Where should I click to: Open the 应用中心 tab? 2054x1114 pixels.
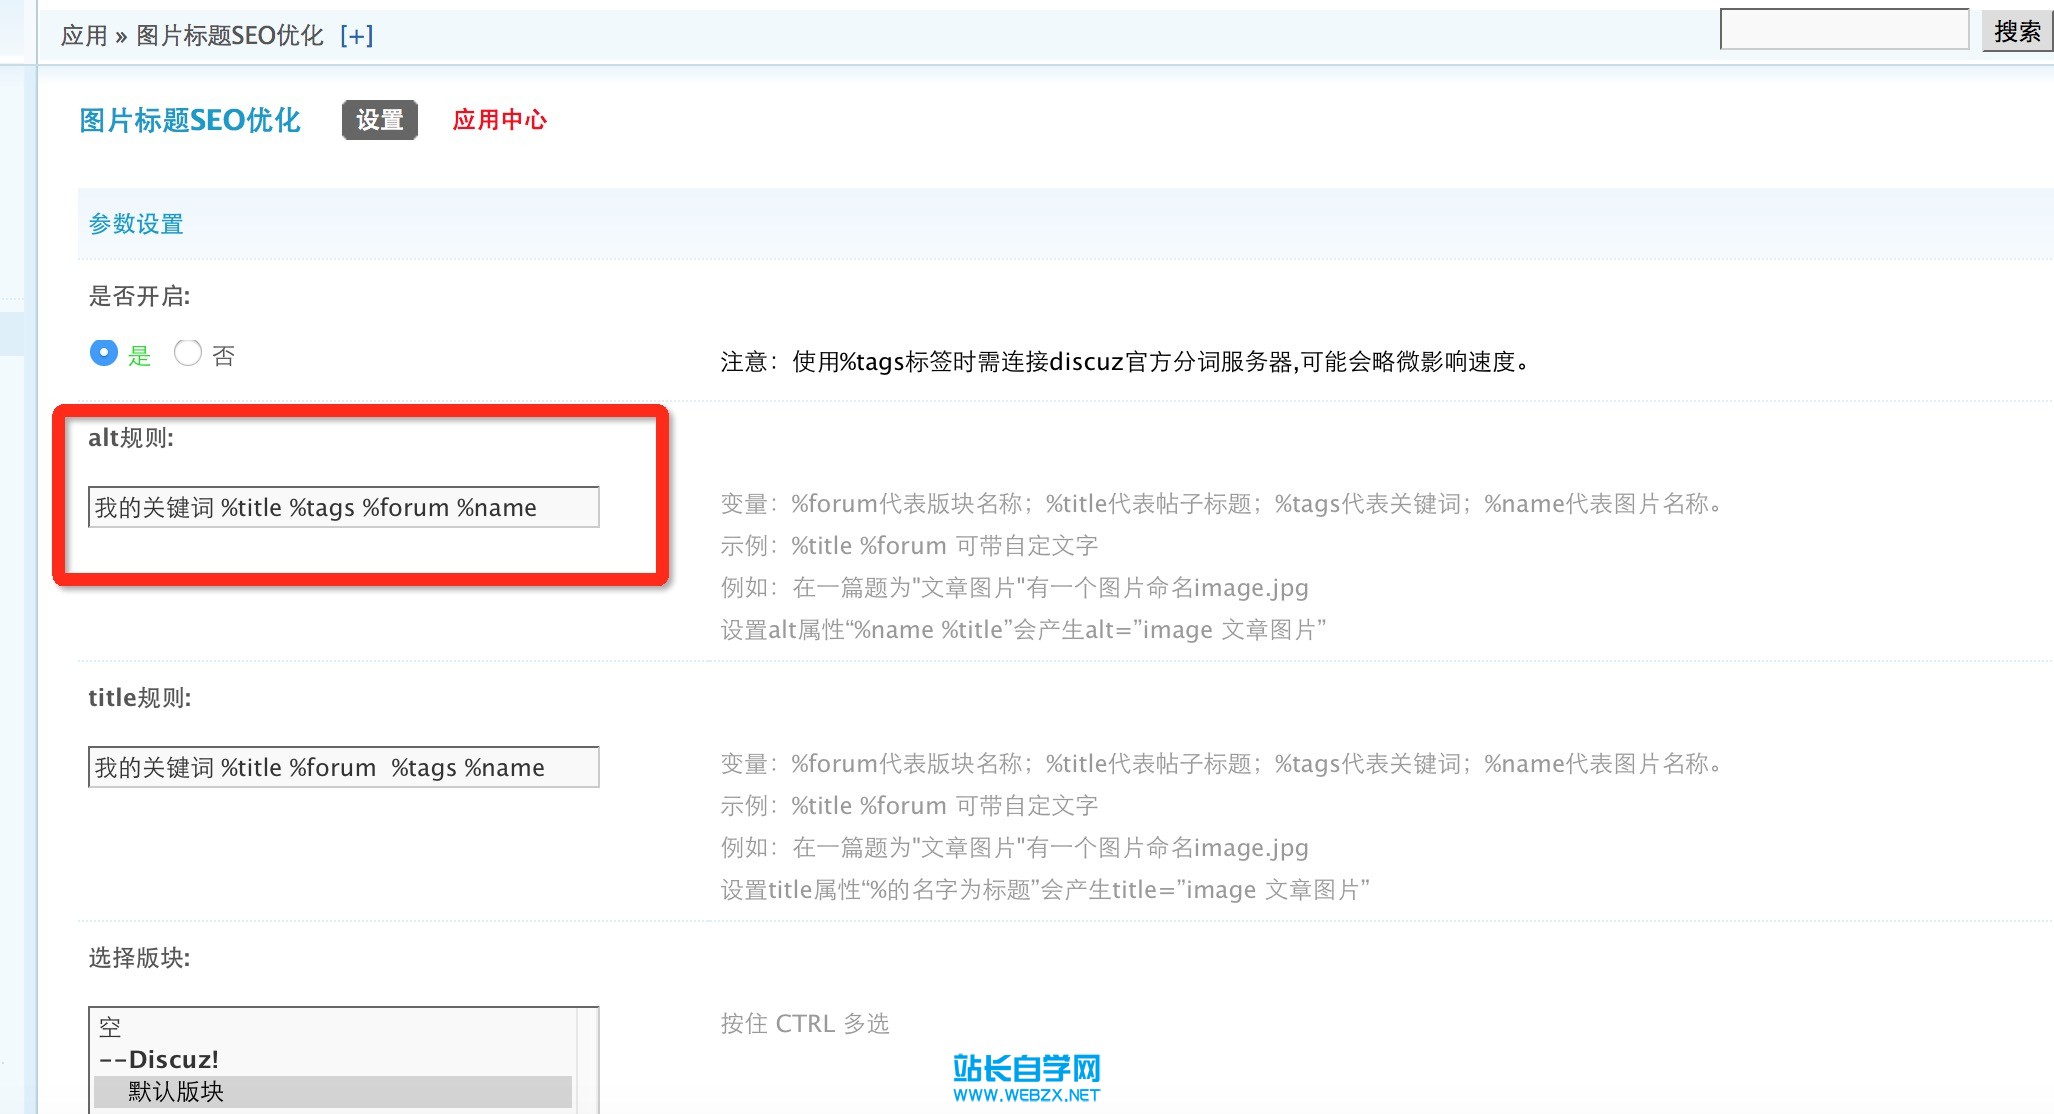pos(499,120)
